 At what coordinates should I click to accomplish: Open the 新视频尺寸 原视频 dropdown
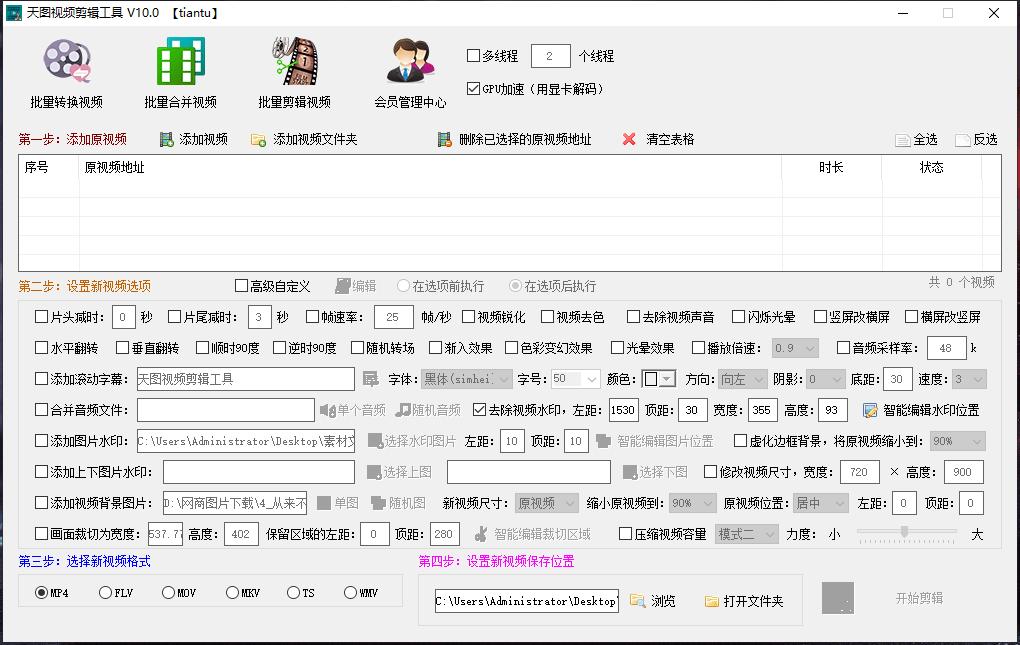click(546, 503)
